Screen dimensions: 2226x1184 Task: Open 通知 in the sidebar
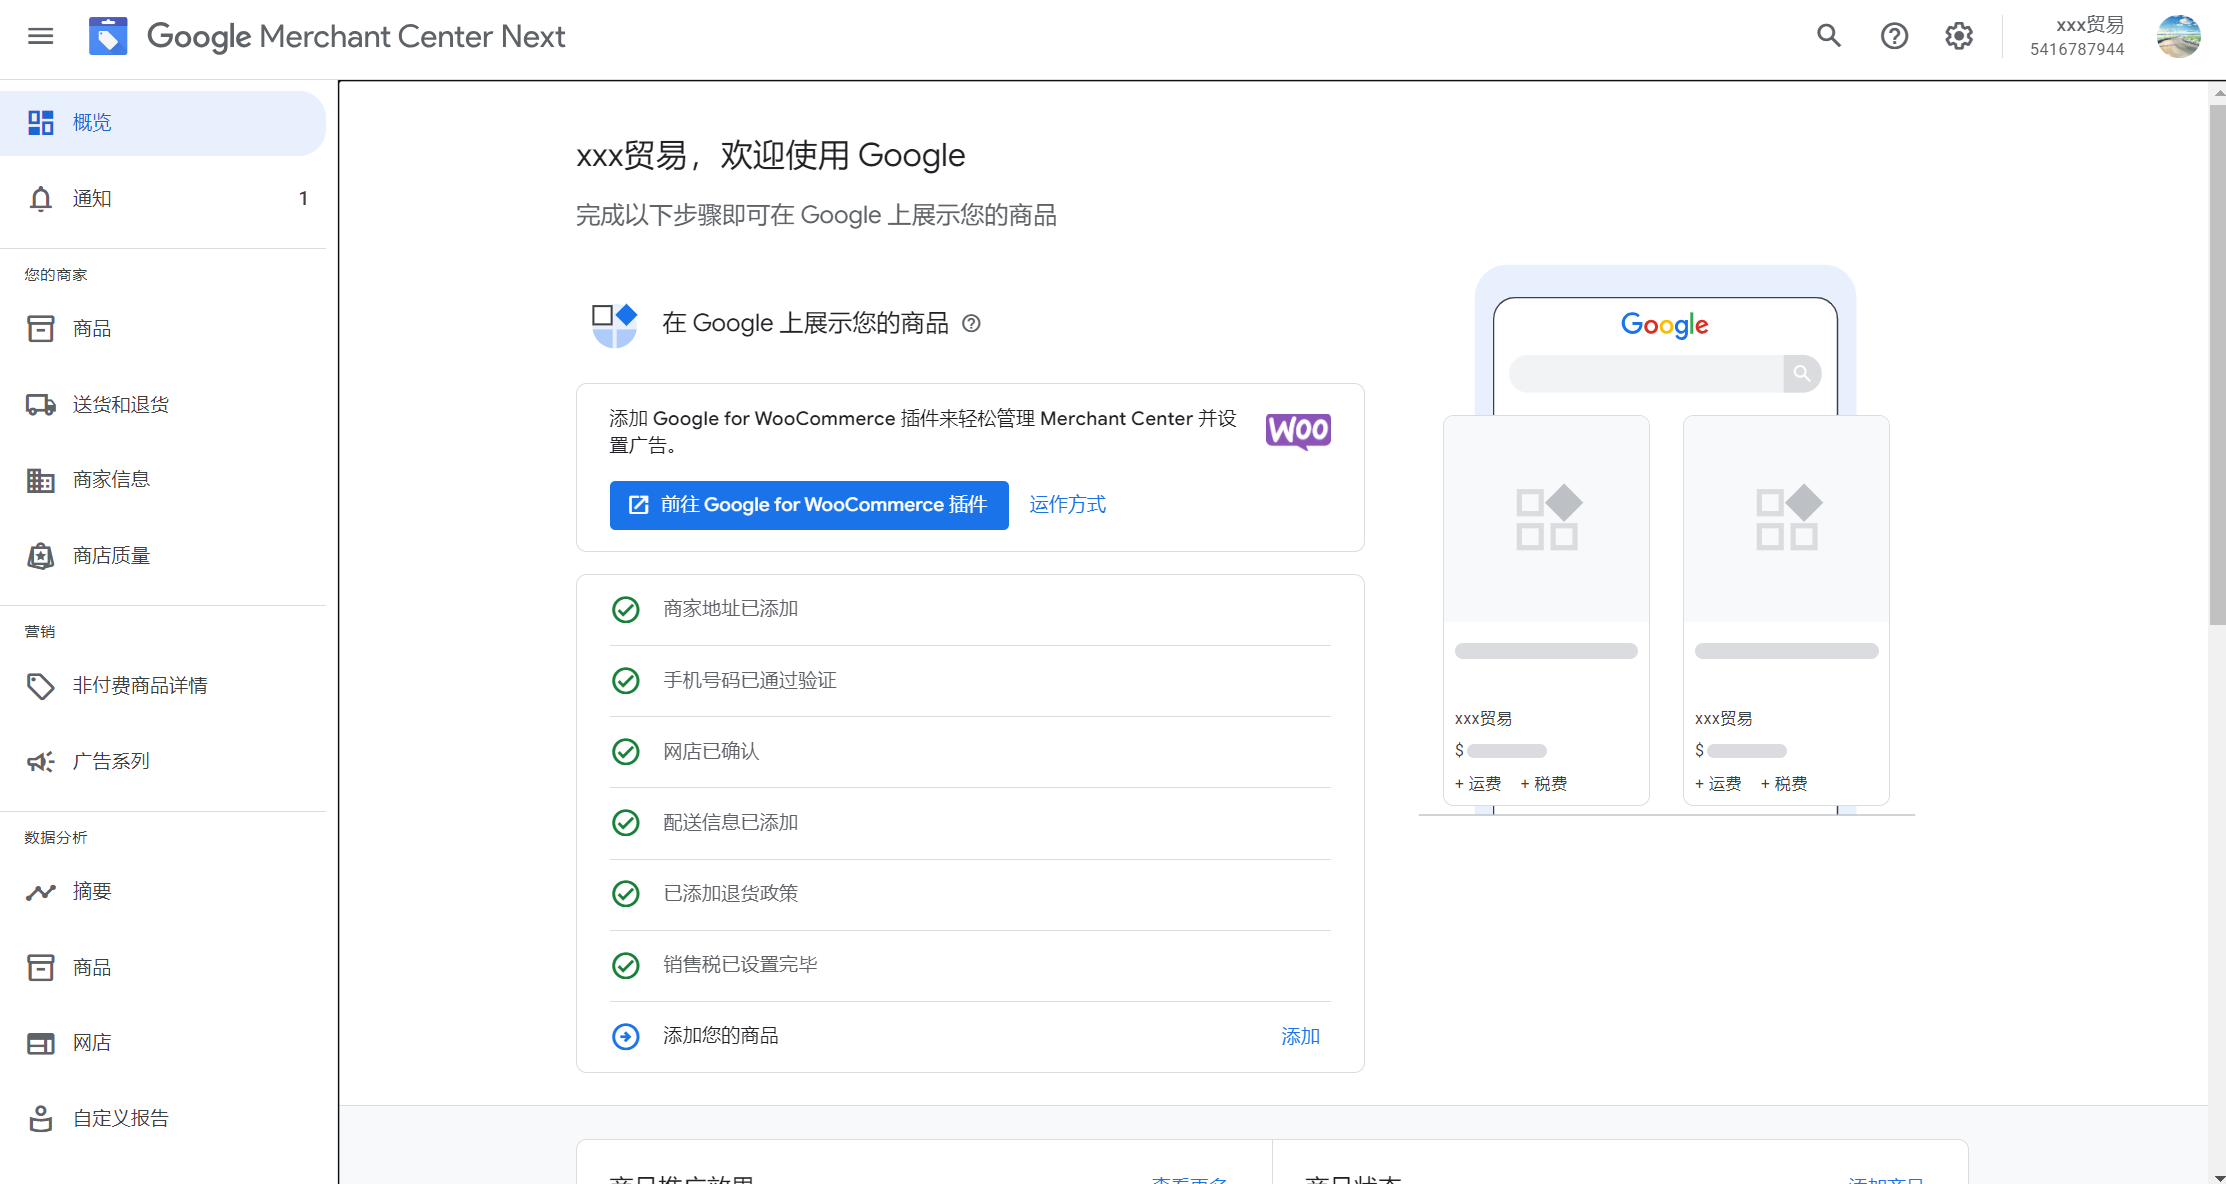[163, 199]
